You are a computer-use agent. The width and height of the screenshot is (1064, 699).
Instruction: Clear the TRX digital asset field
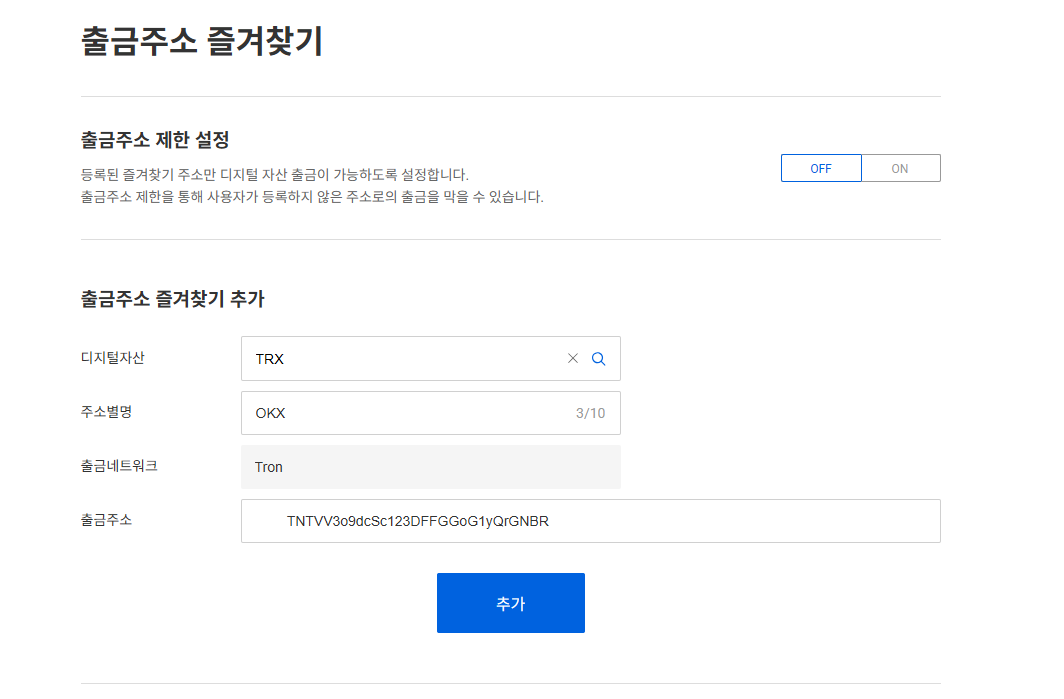click(573, 358)
